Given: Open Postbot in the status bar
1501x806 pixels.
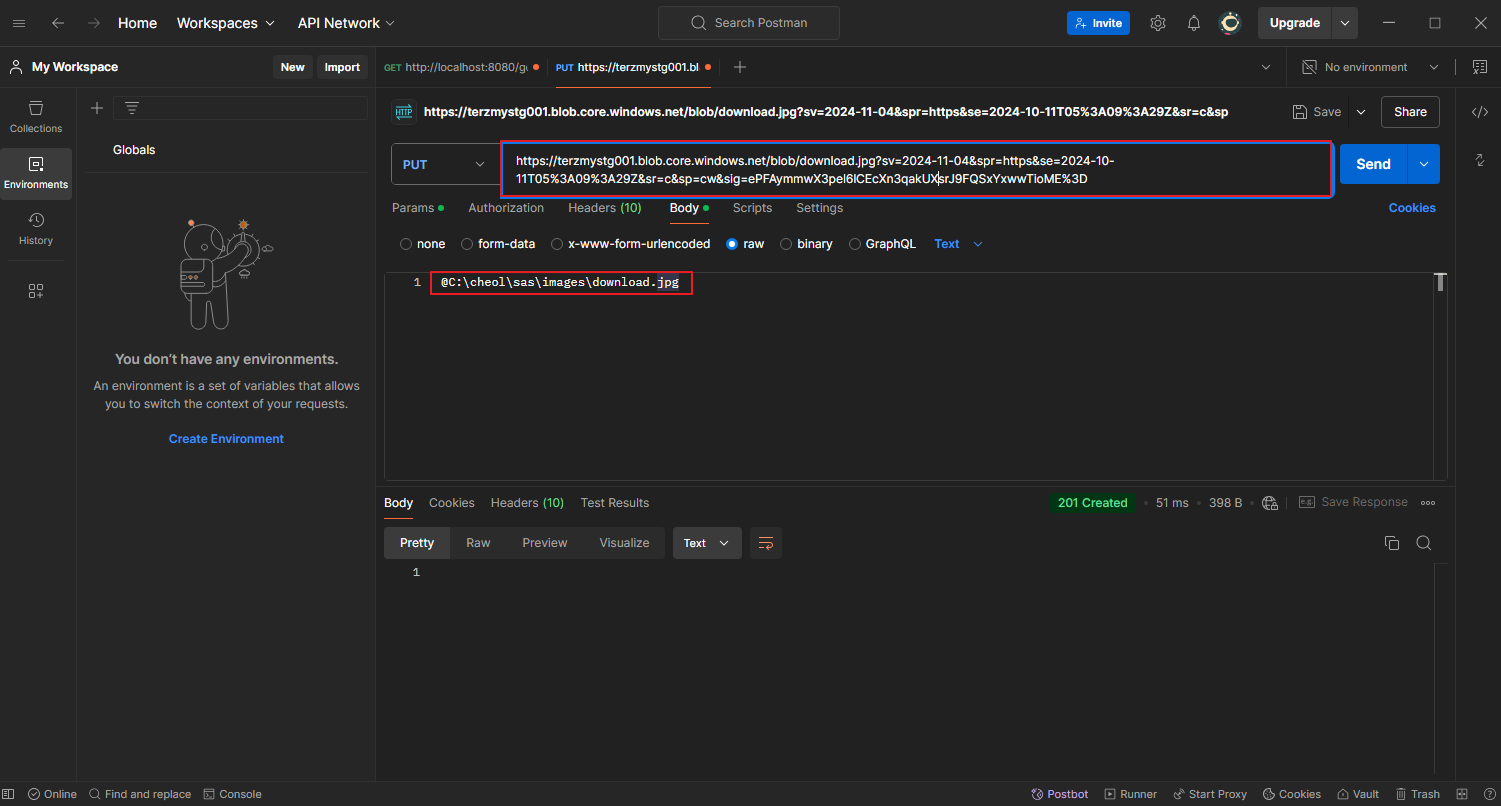Looking at the screenshot, I should (1059, 794).
